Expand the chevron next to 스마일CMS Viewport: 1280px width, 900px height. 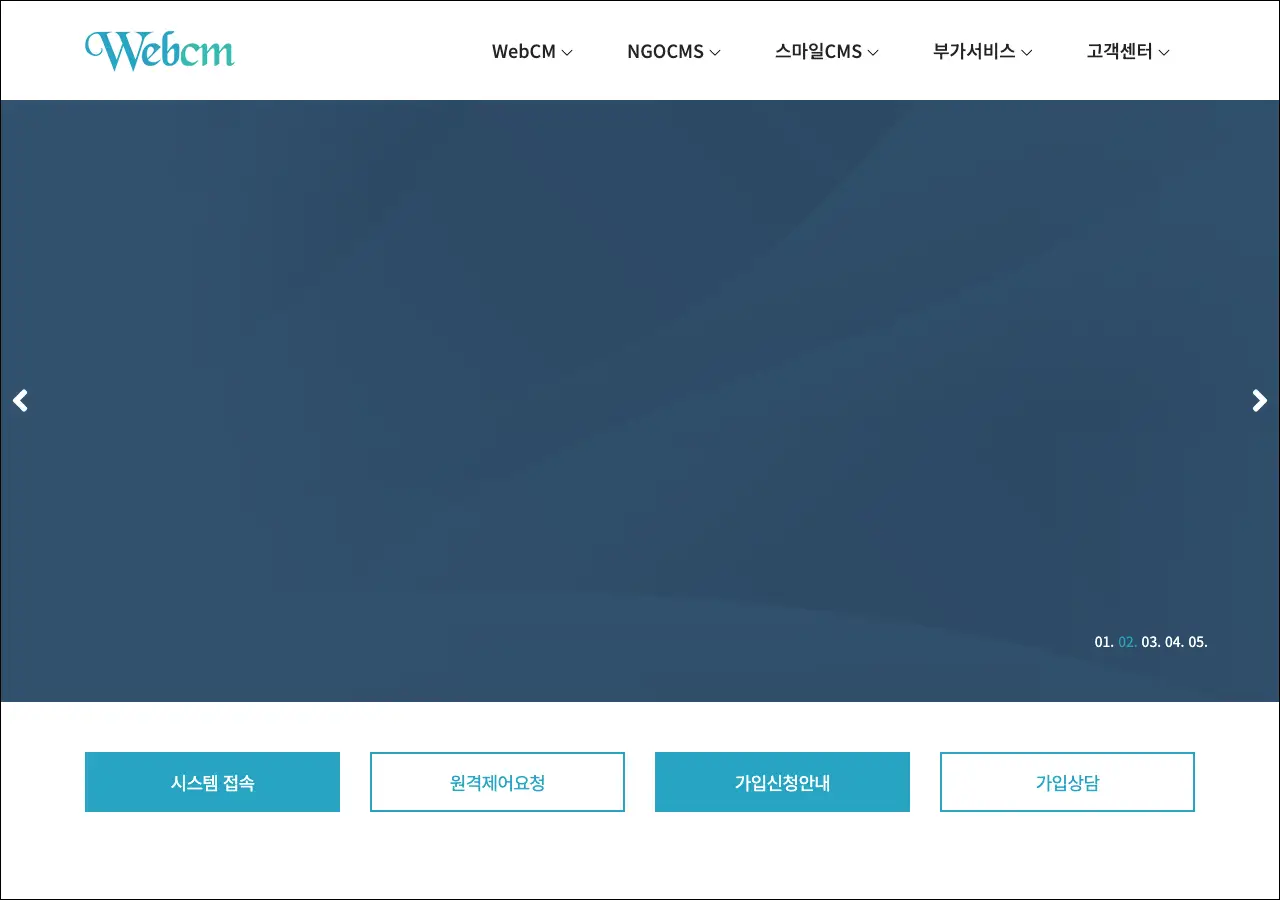[x=873, y=53]
